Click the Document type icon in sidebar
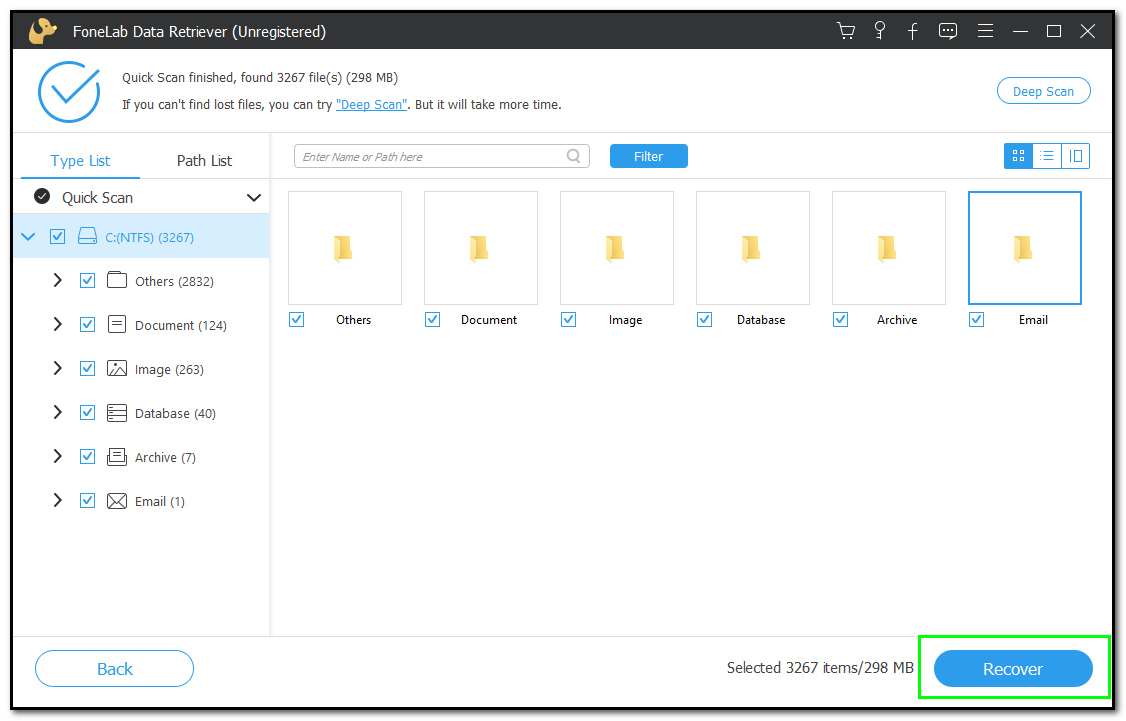This screenshot has width=1126, height=721. point(117,325)
